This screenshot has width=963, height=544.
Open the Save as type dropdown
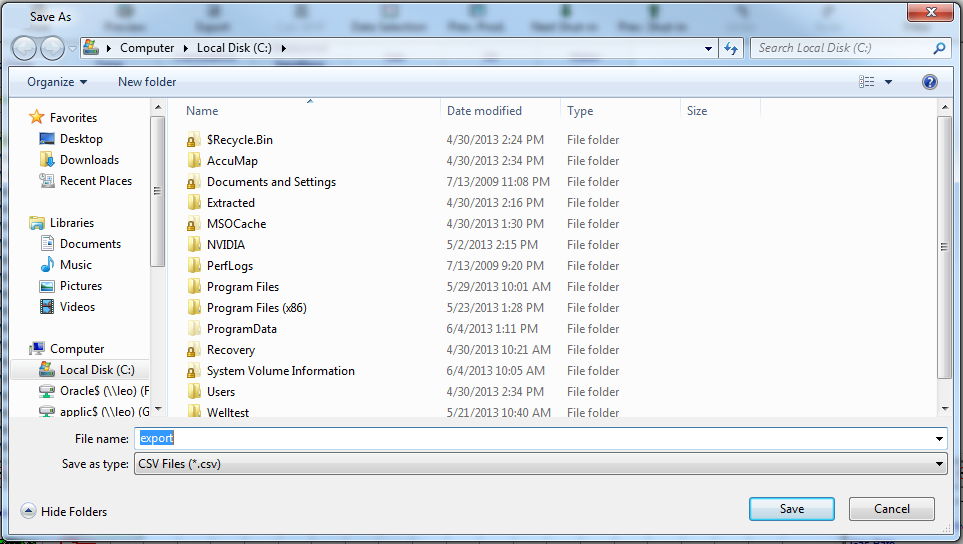540,463
